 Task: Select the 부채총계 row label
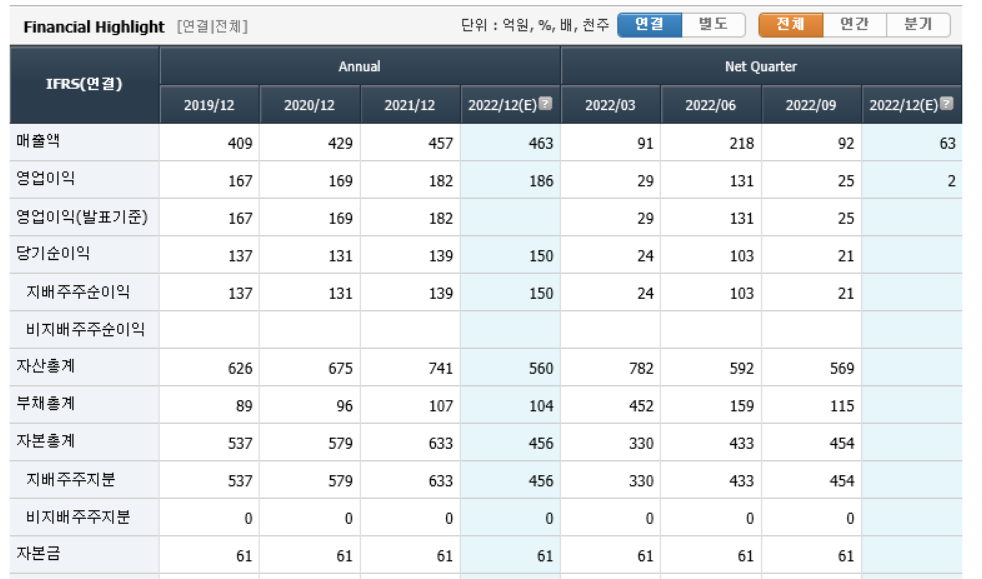click(45, 404)
